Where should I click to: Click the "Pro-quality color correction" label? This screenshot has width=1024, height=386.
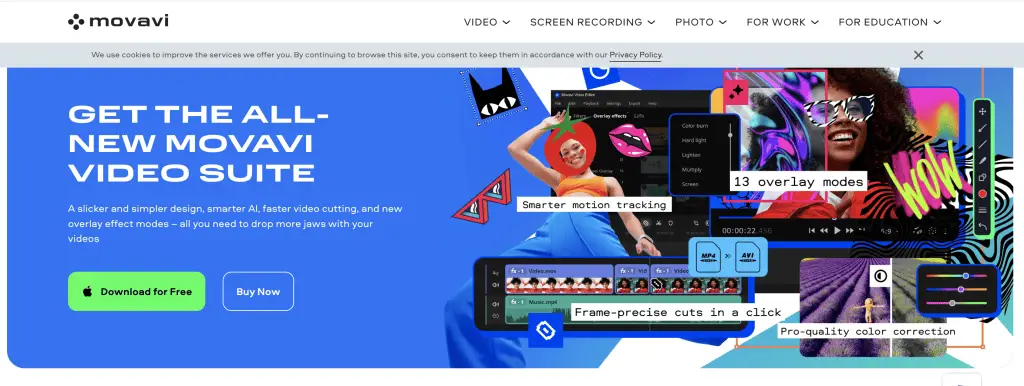coord(867,332)
